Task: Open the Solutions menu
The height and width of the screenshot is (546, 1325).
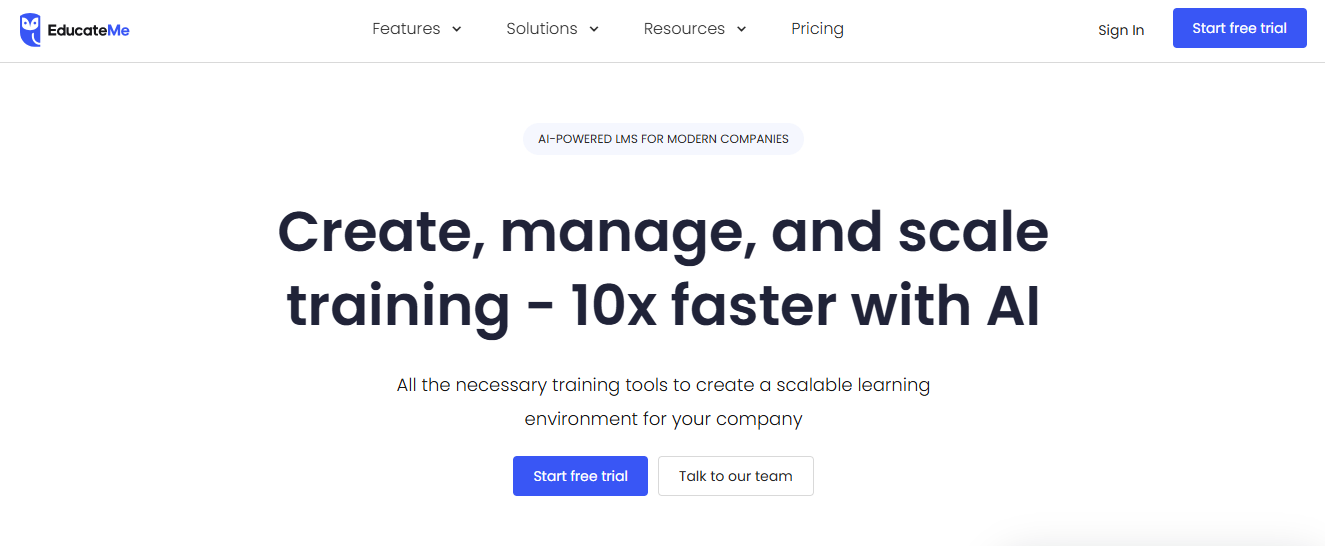Action: coord(541,29)
